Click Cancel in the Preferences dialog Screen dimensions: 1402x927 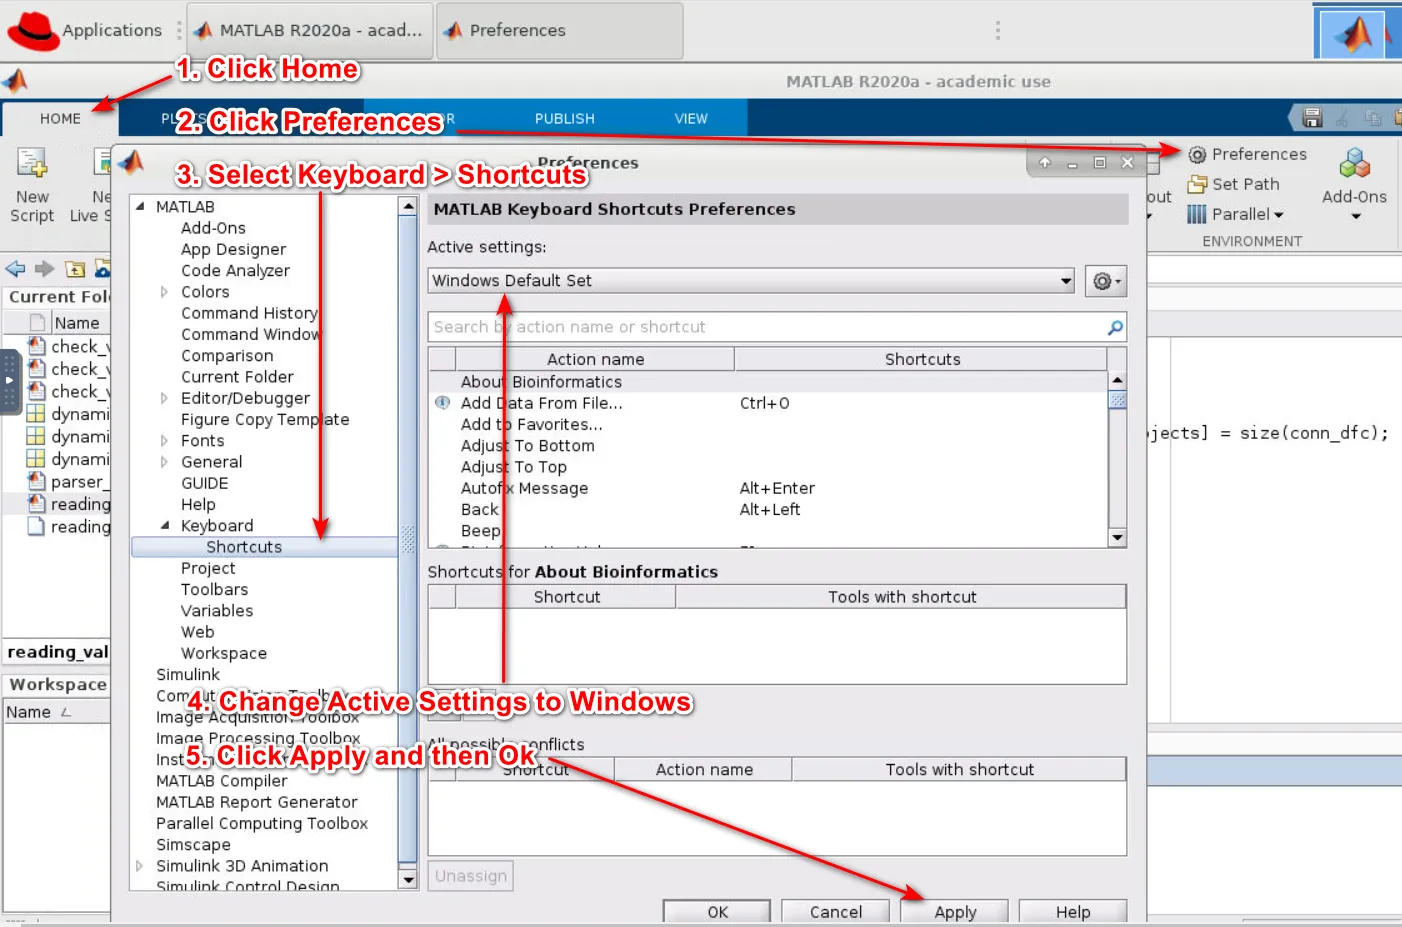click(x=836, y=911)
